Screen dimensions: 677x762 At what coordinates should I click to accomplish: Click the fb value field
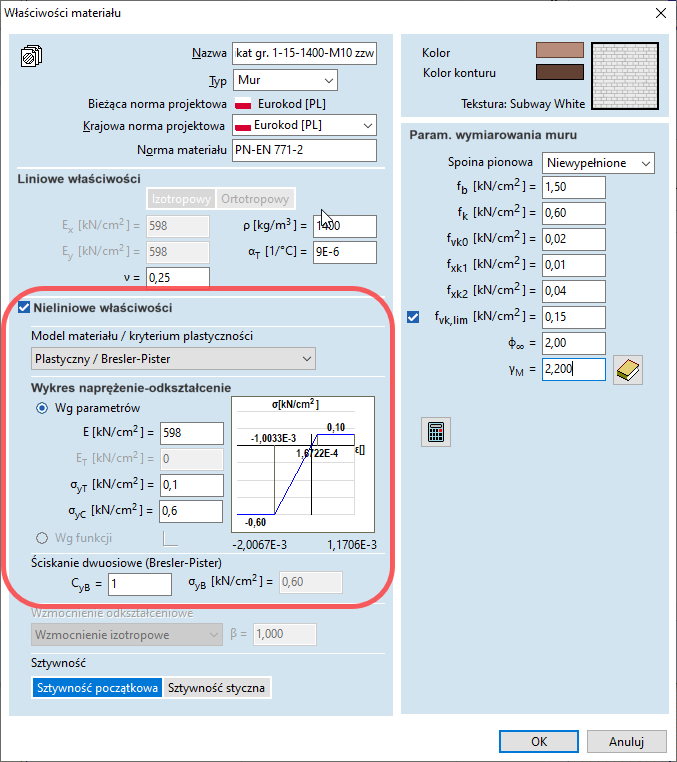click(575, 187)
